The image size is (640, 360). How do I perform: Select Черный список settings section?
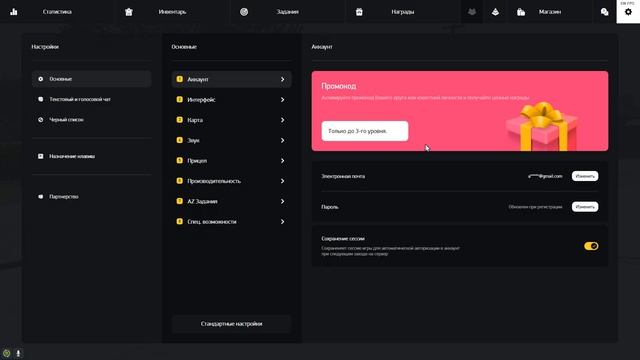tap(91, 120)
